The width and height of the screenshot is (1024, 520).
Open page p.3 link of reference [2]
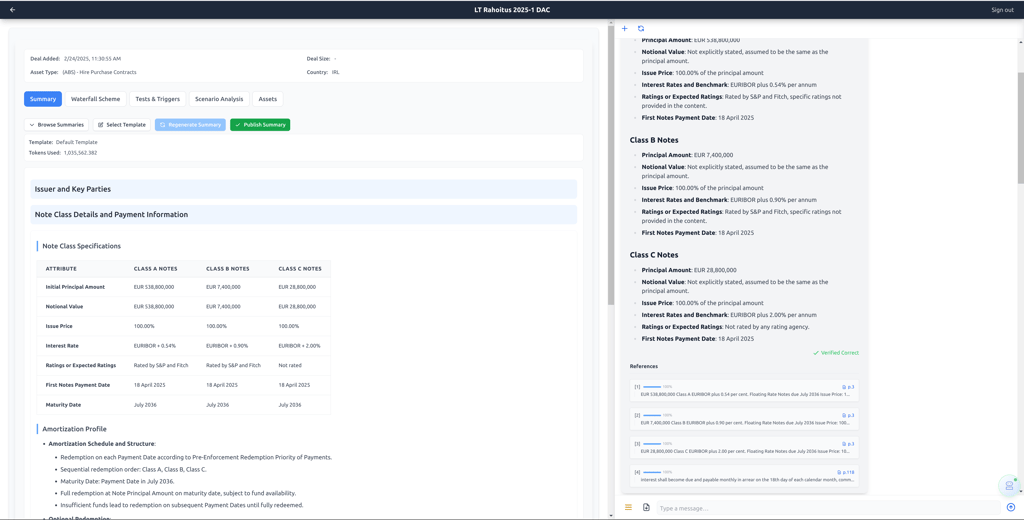pyautogui.click(x=848, y=415)
